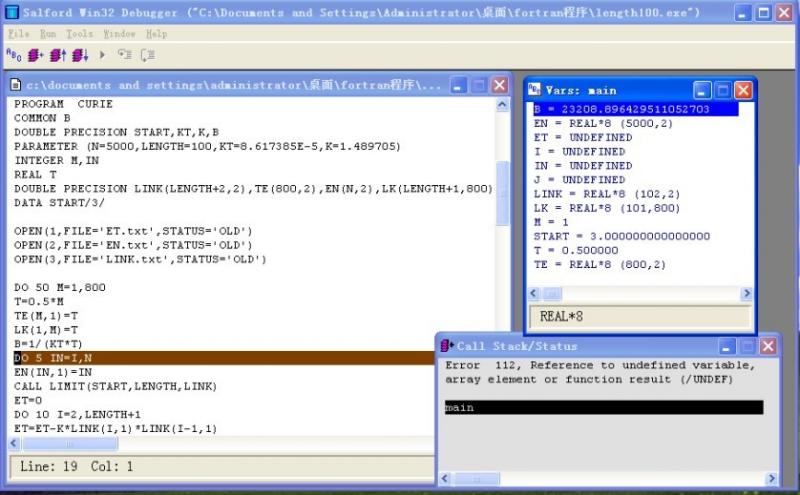The width and height of the screenshot is (800, 495).
Task: Select the main entry in call stack
Action: 604,407
